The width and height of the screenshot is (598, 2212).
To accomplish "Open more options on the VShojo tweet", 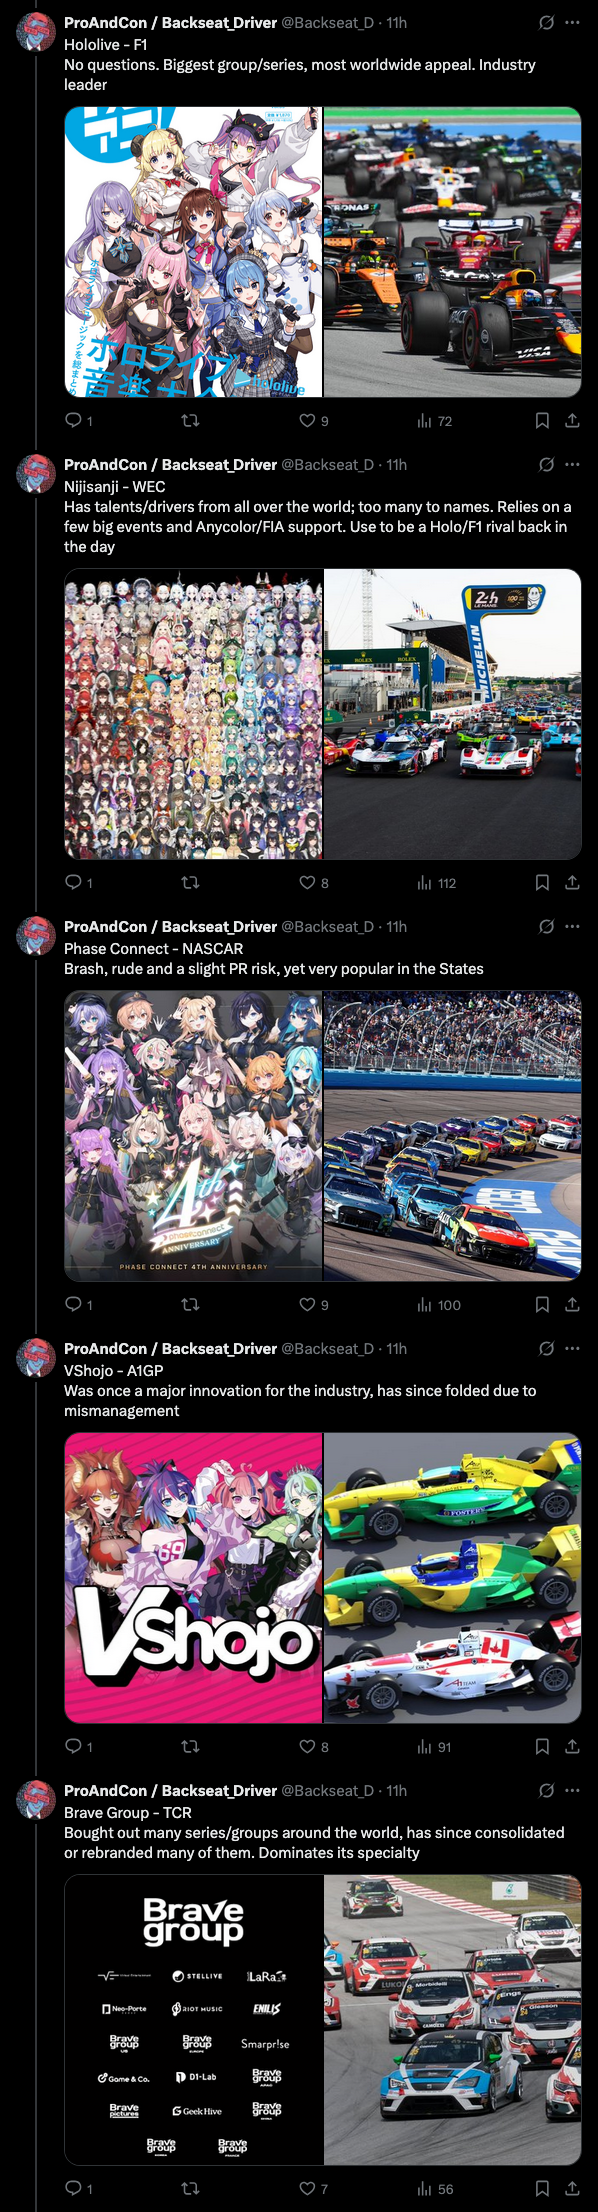I will [572, 1348].
